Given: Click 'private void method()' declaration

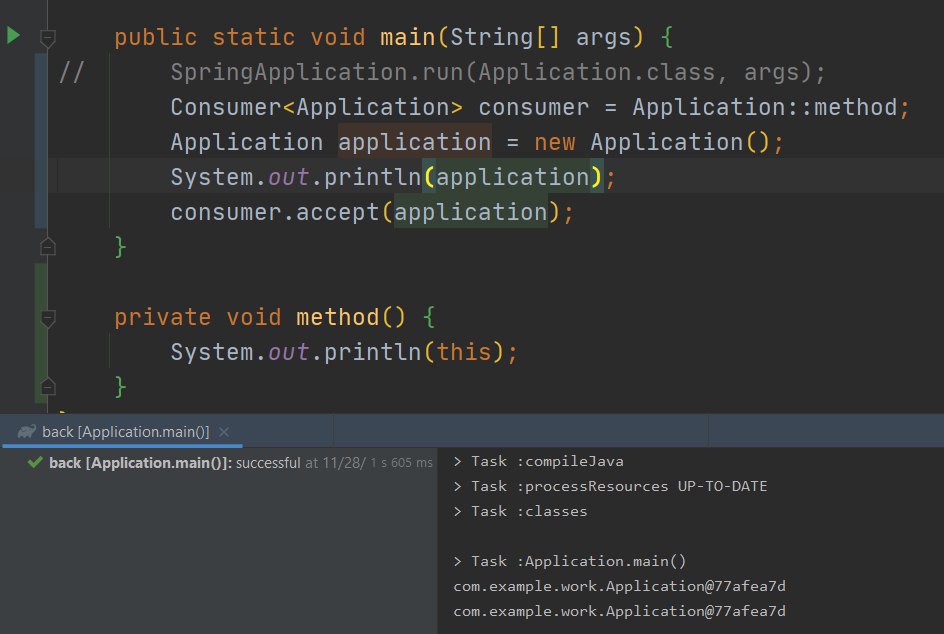Looking at the screenshot, I should 261,317.
